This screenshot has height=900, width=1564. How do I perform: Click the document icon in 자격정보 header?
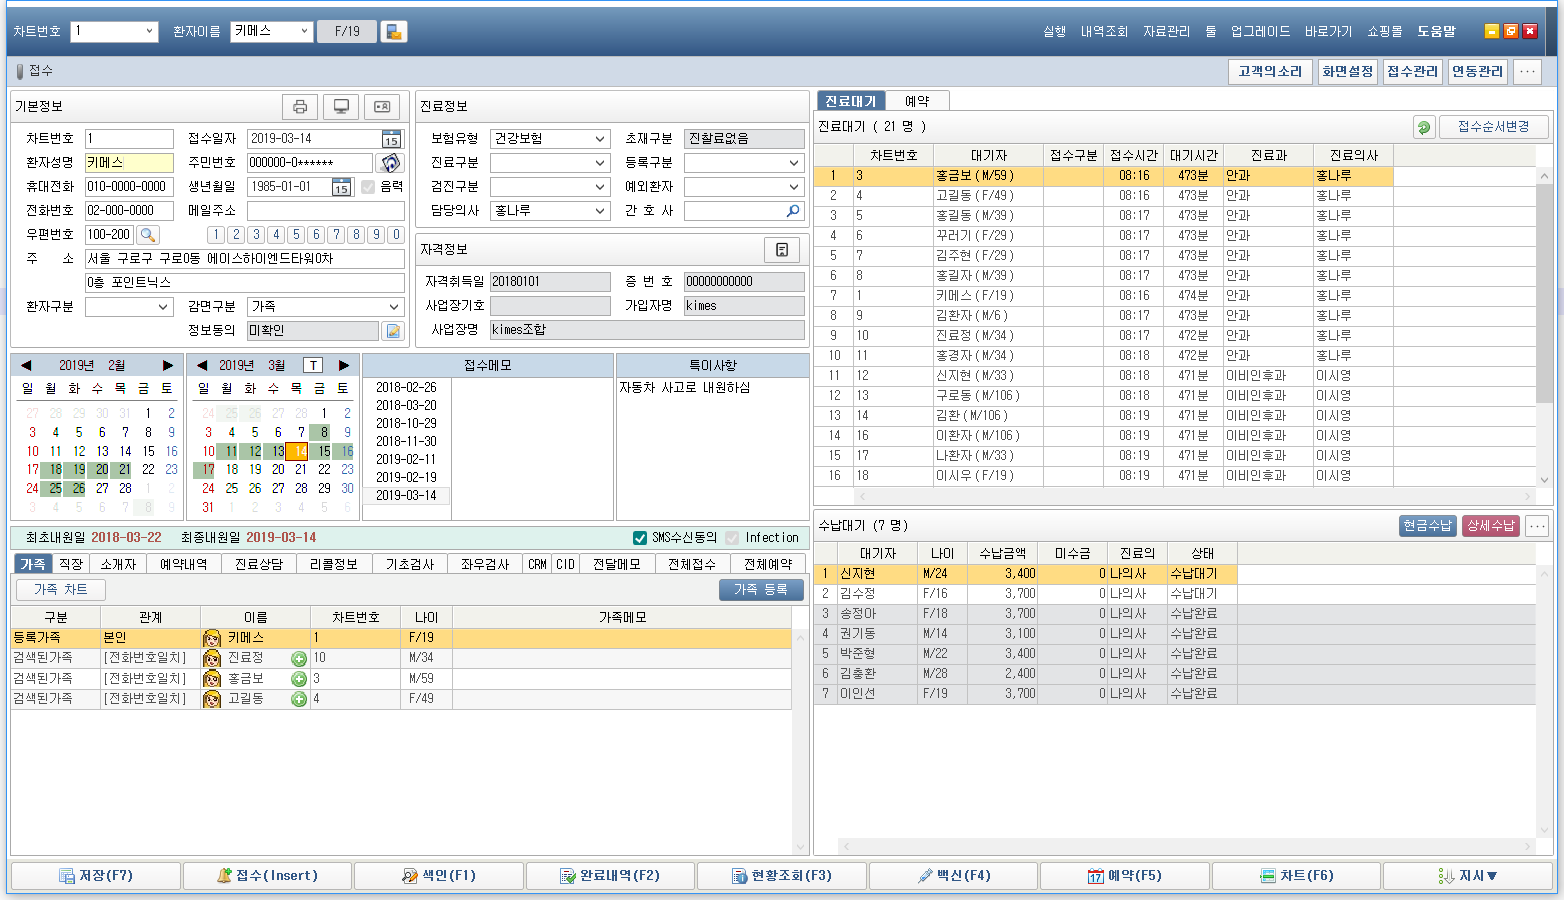coord(782,250)
